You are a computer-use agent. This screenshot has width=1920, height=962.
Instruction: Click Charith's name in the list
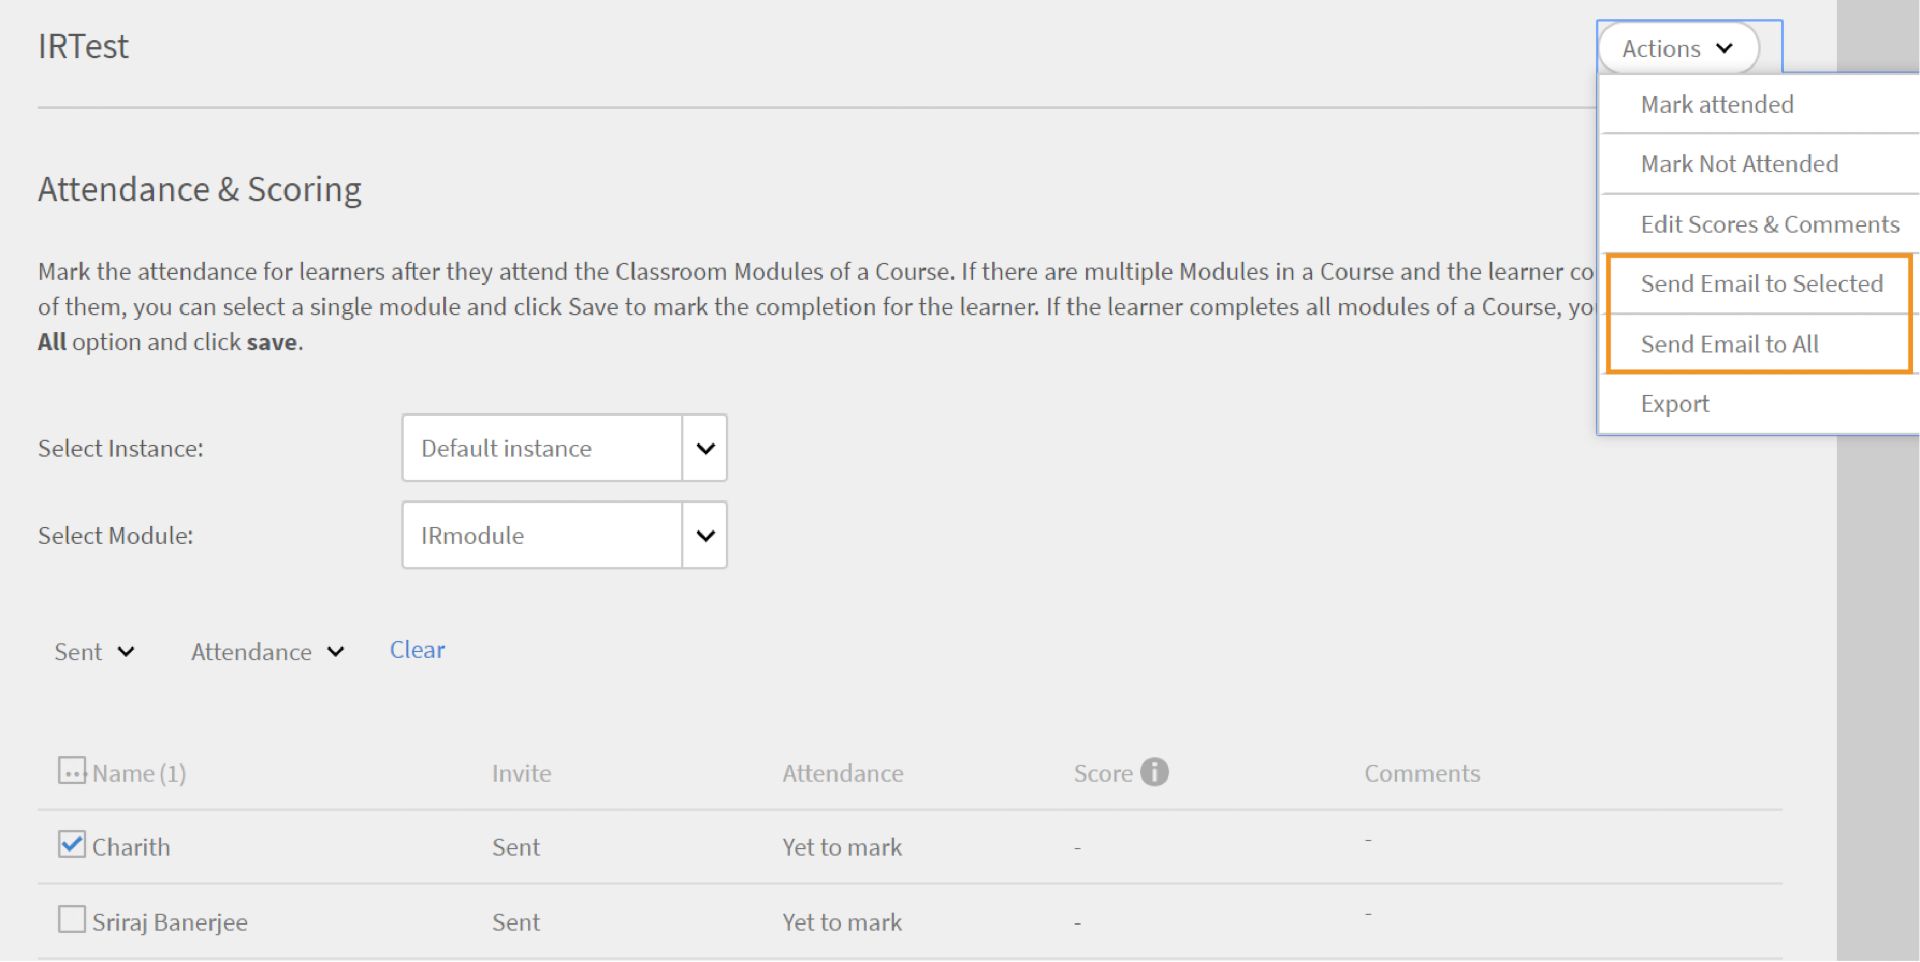click(x=131, y=847)
